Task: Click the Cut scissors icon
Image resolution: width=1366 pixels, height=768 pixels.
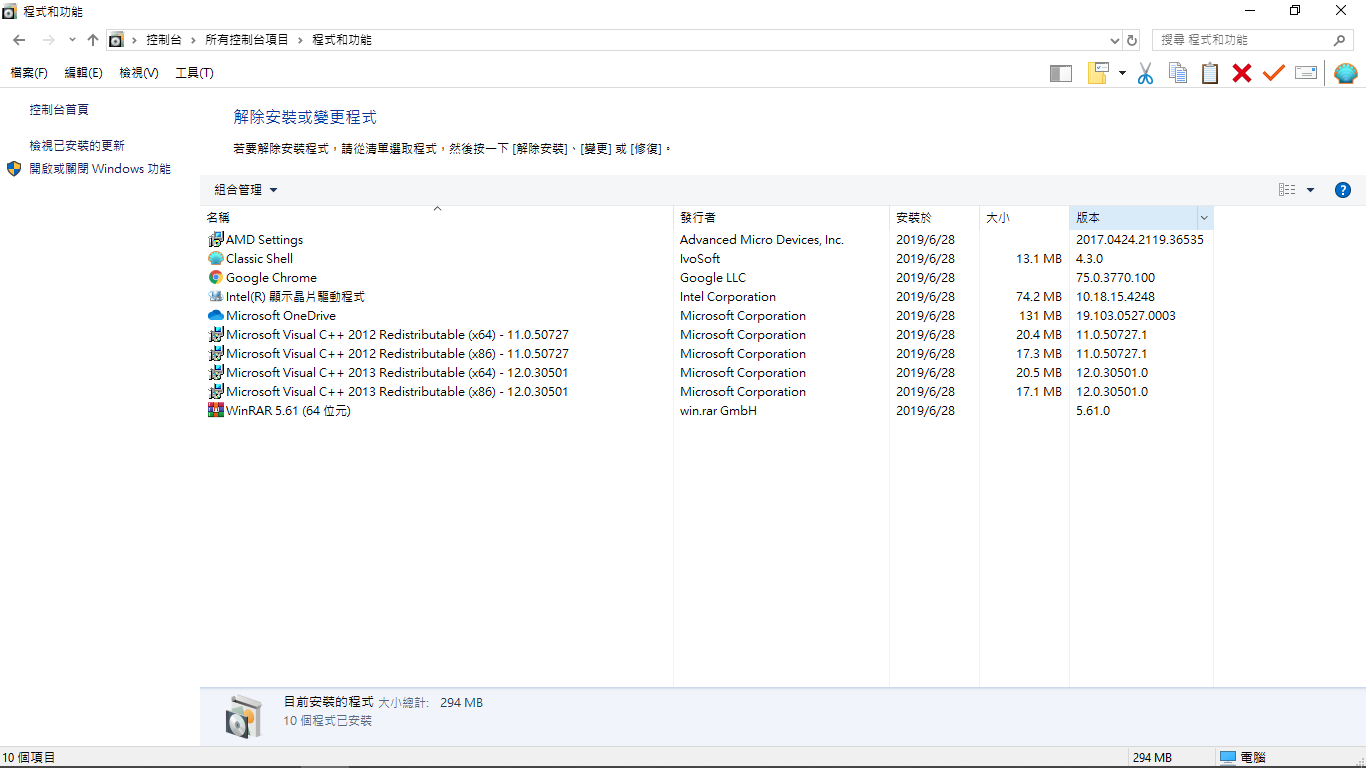Action: 1146,73
